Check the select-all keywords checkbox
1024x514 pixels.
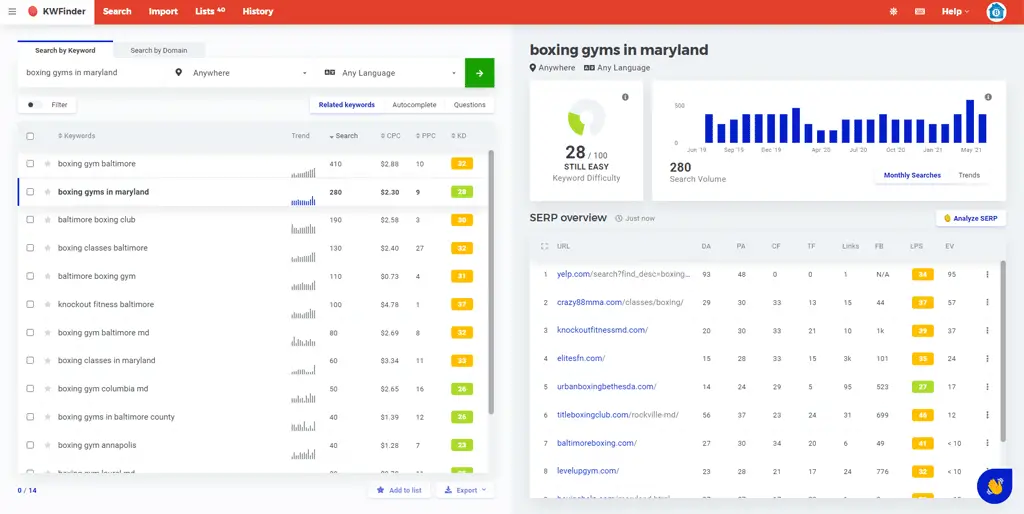coord(30,136)
